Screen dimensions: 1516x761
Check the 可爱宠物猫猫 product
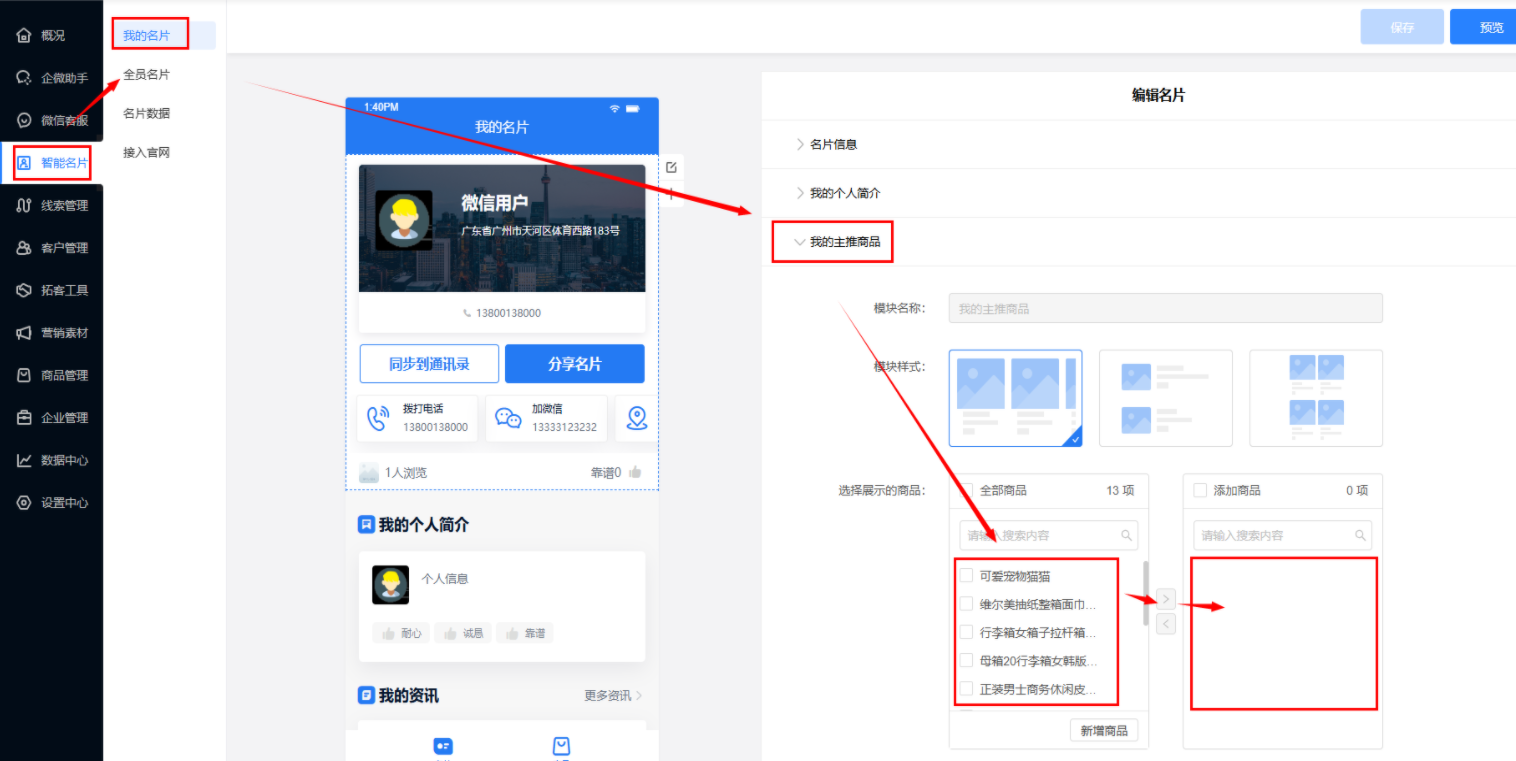[966, 576]
